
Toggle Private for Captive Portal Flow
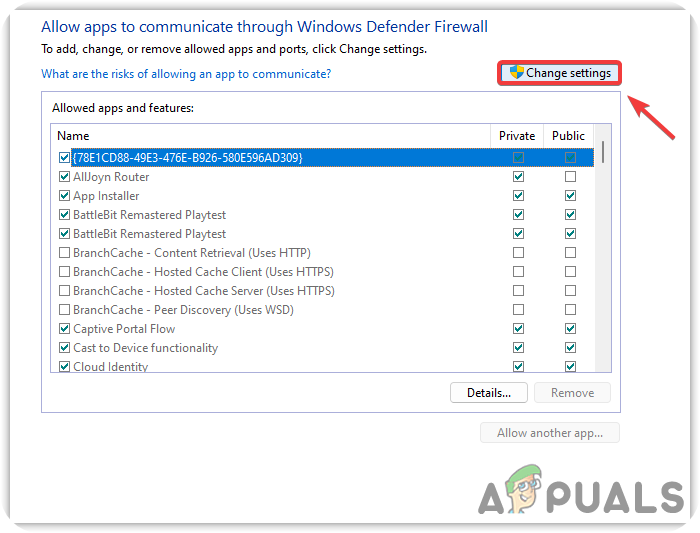(518, 329)
